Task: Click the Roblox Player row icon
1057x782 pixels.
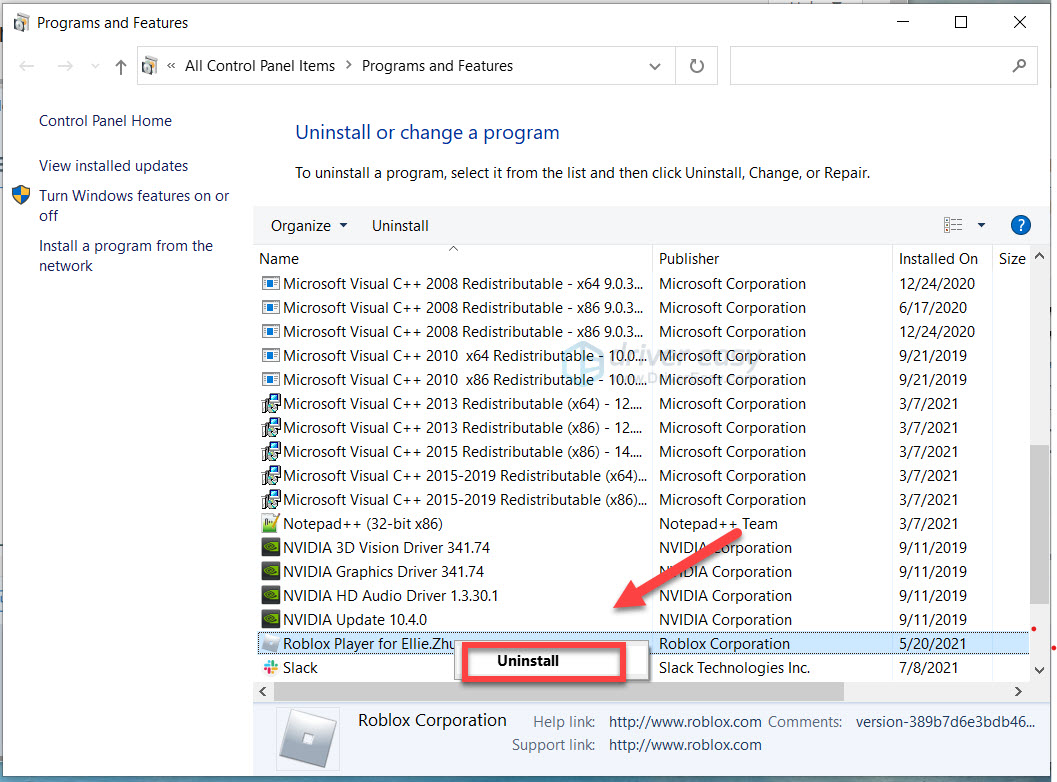Action: click(270, 644)
